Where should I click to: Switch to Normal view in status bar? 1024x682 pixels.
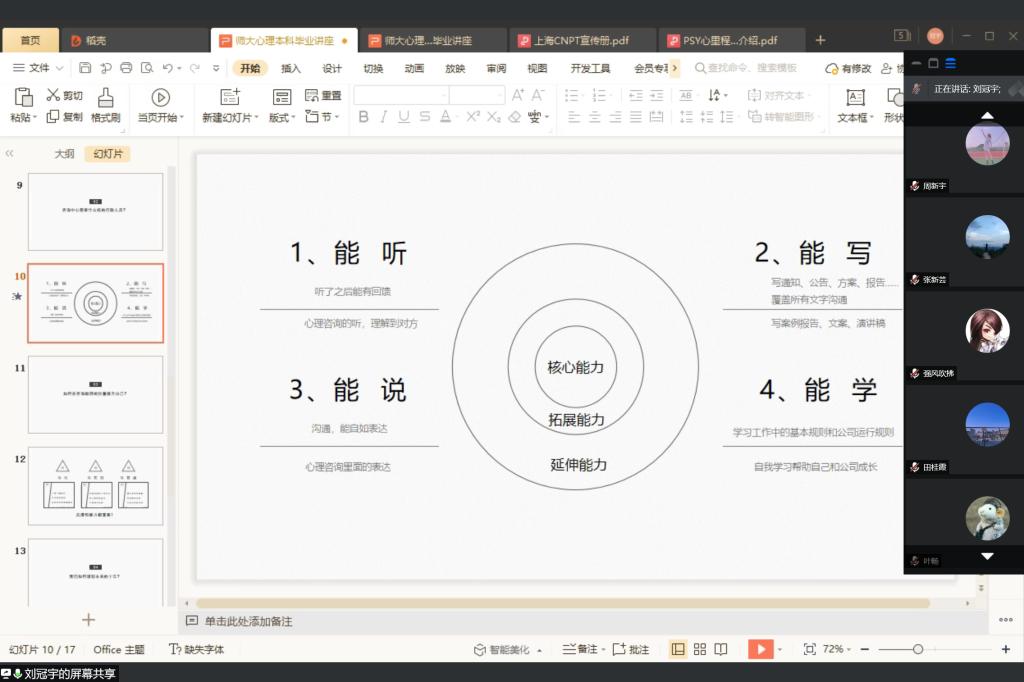click(x=678, y=649)
